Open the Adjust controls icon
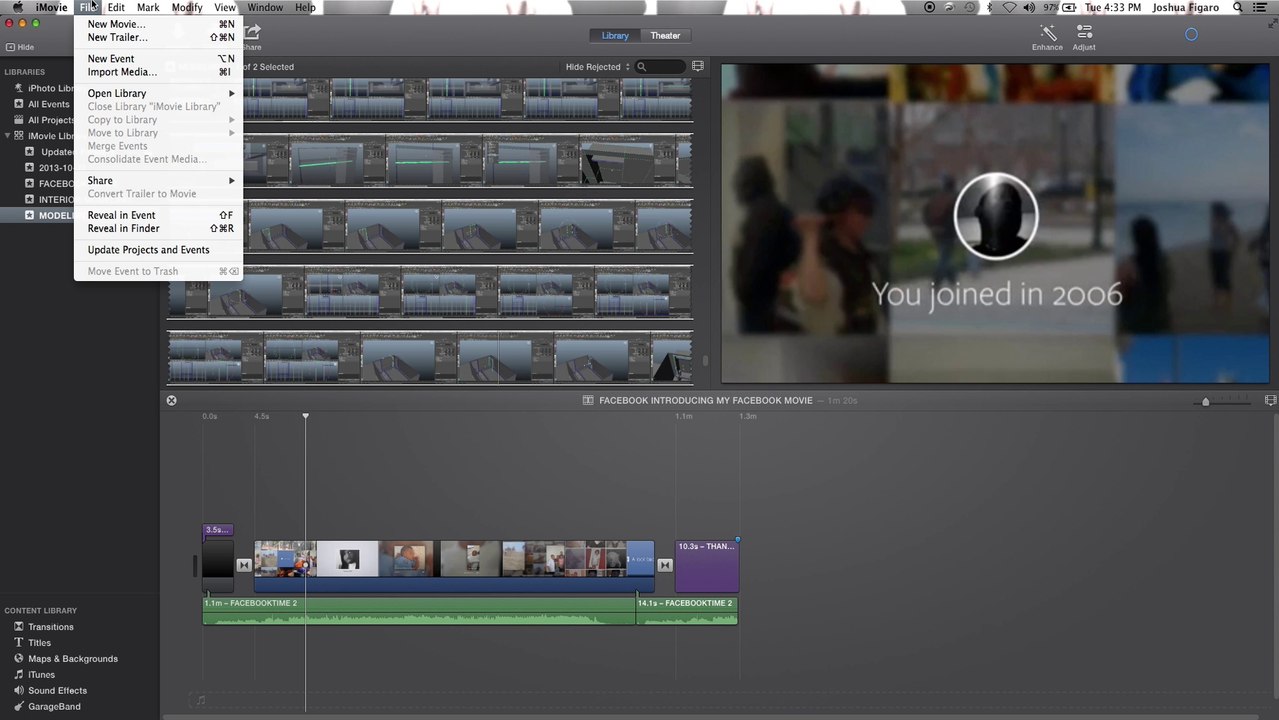 pos(1084,33)
